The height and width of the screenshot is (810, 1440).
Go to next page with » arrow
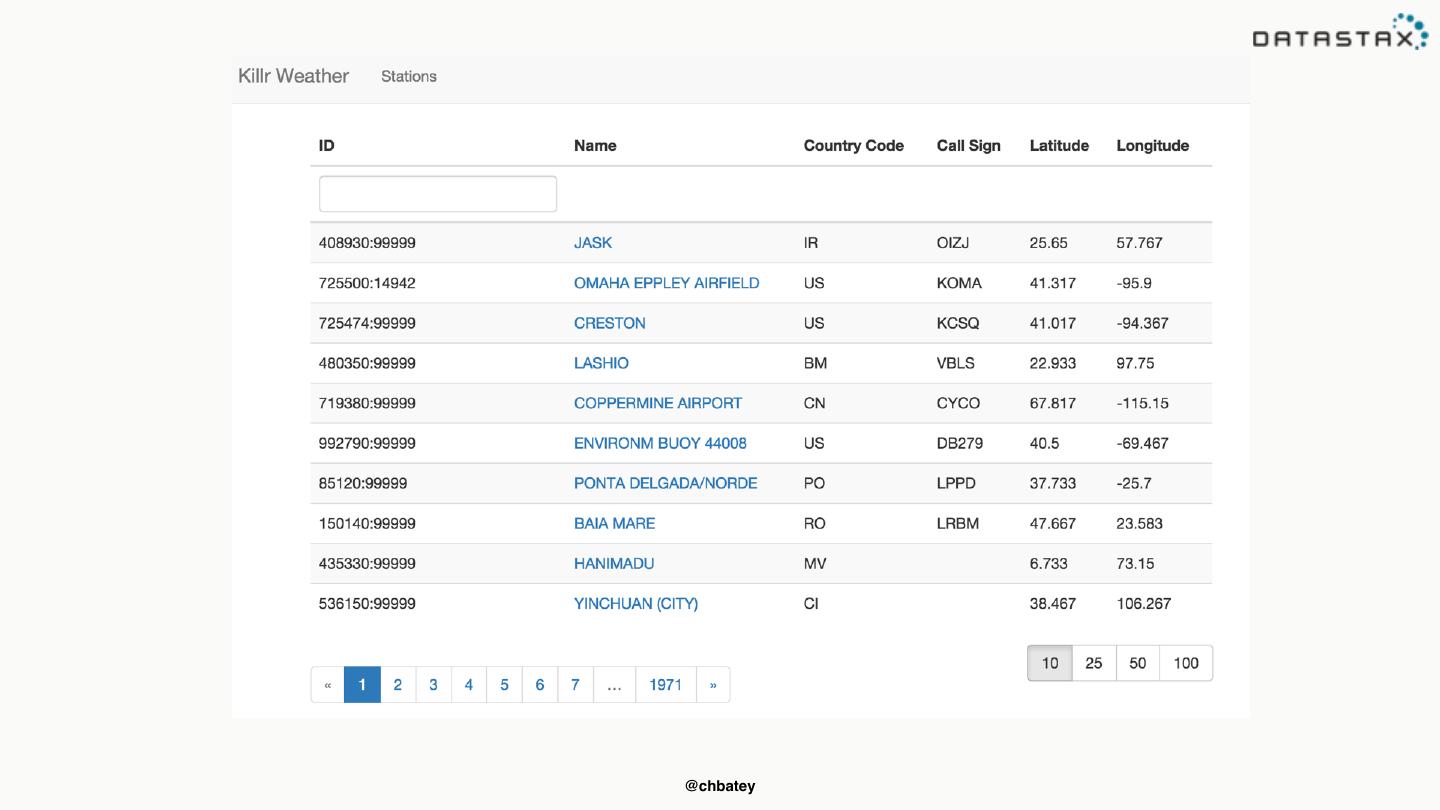tap(713, 685)
